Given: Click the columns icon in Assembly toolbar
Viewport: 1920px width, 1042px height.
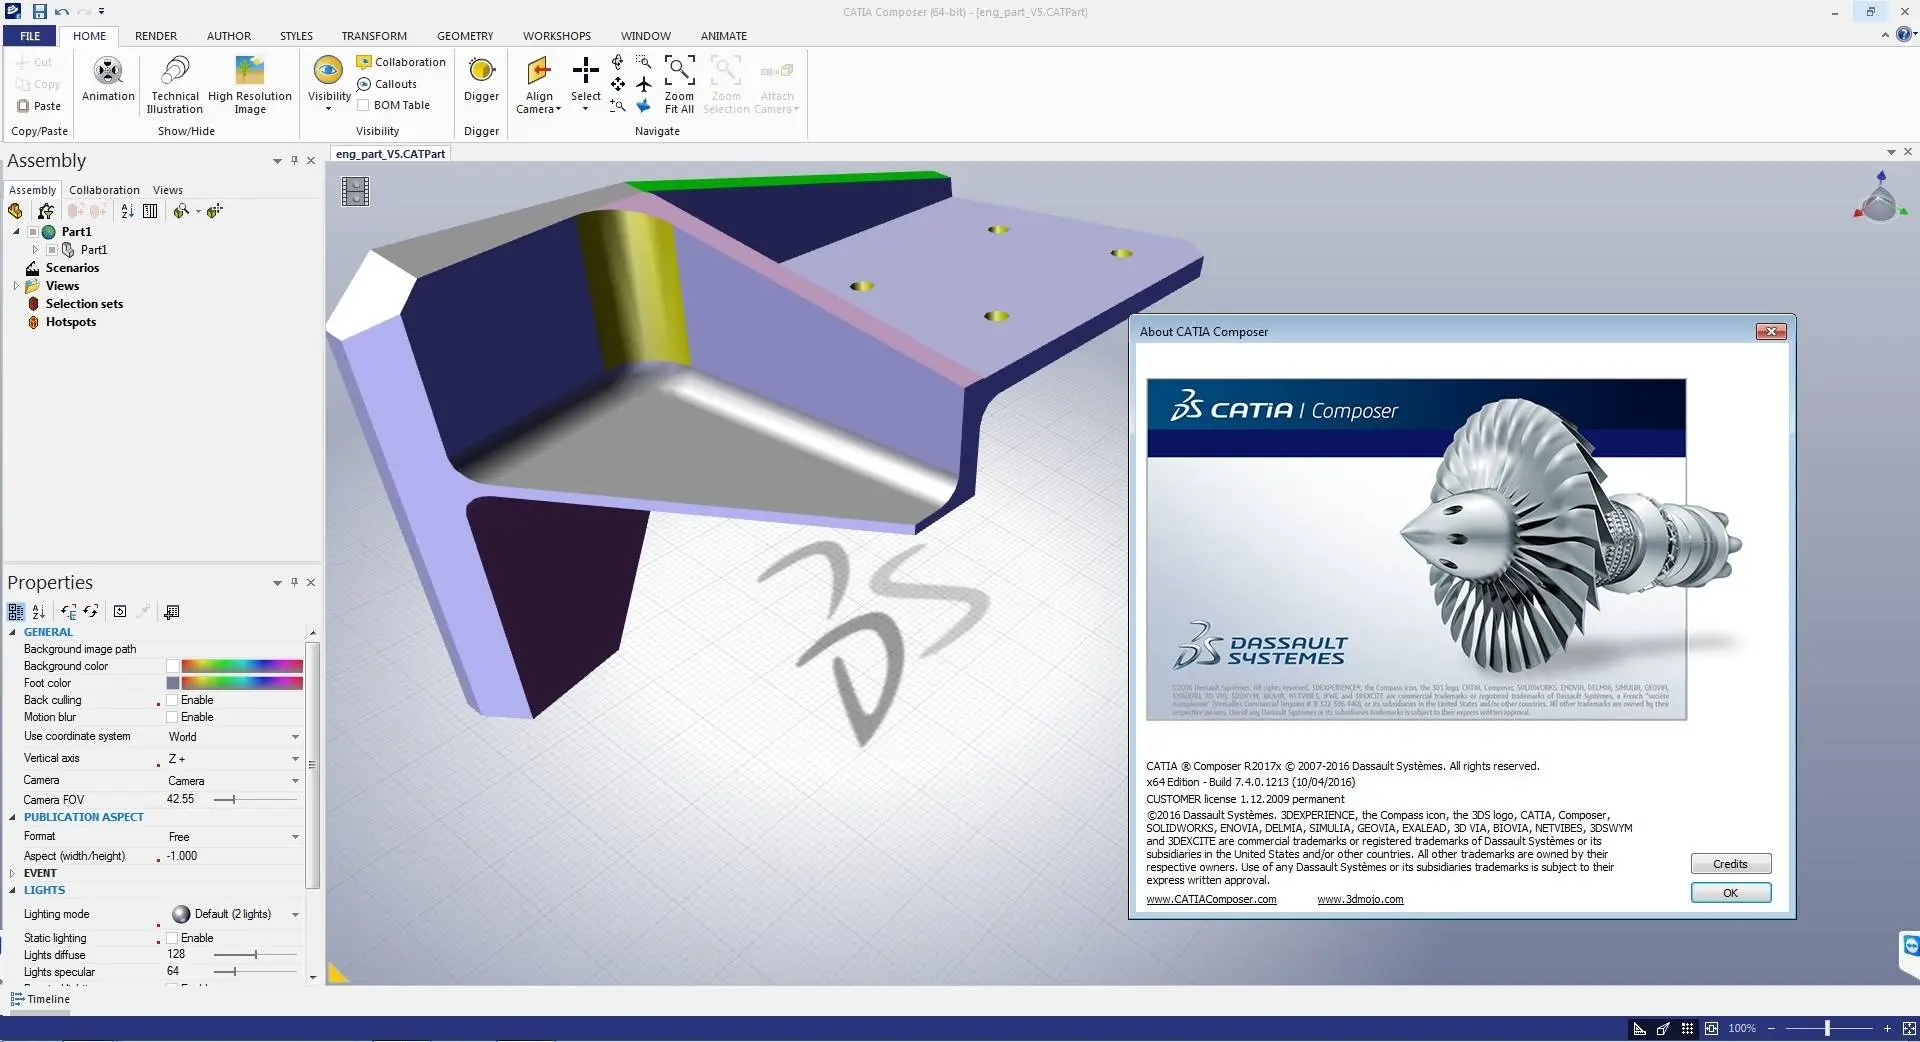Looking at the screenshot, I should point(150,211).
